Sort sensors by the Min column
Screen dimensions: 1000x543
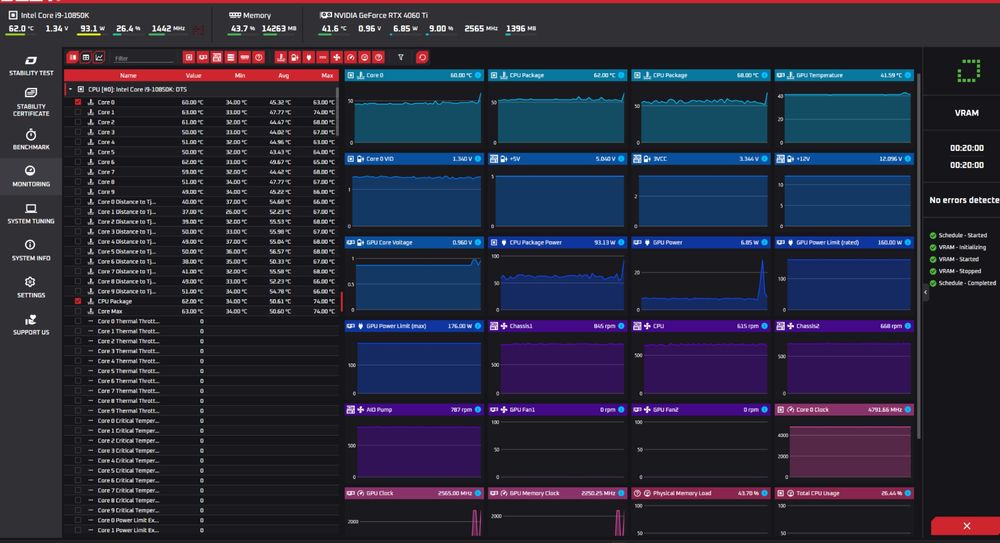tap(240, 75)
